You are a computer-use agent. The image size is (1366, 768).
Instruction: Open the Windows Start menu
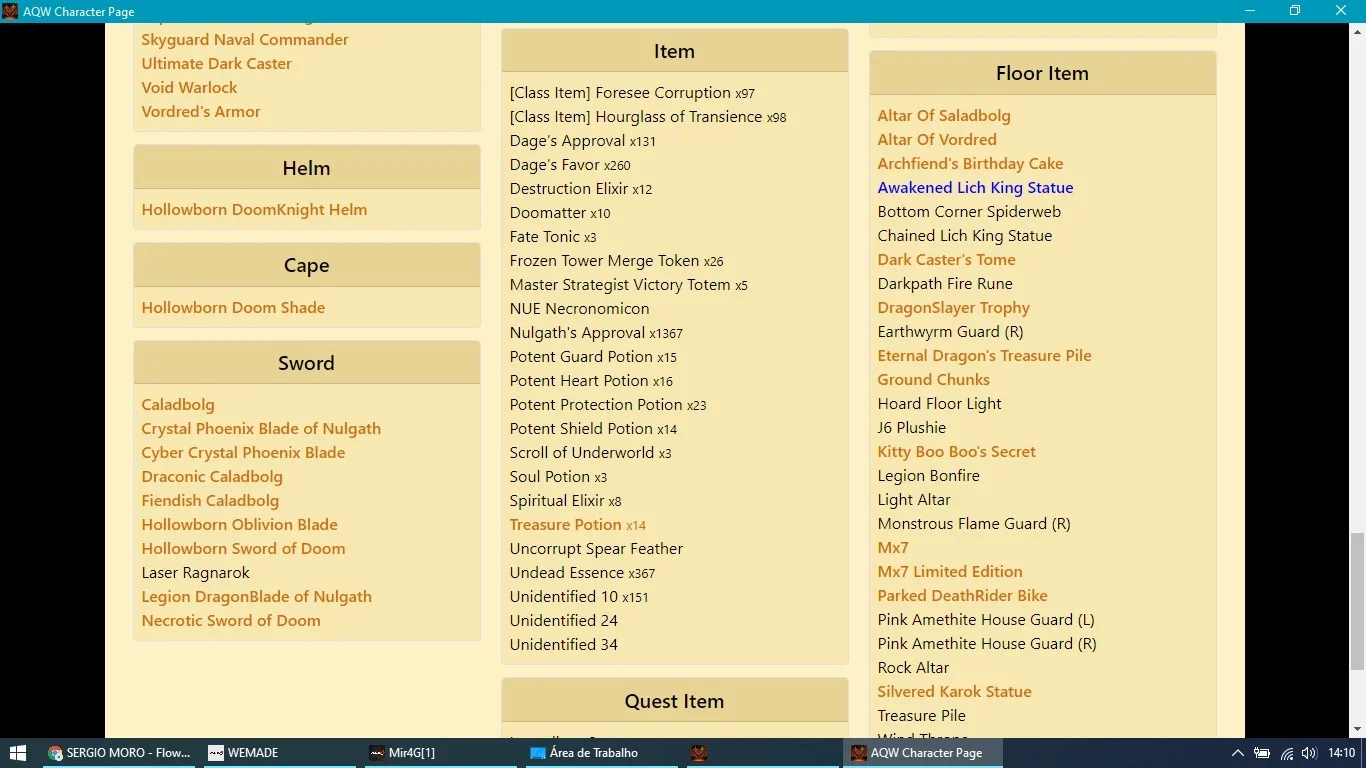click(x=17, y=753)
